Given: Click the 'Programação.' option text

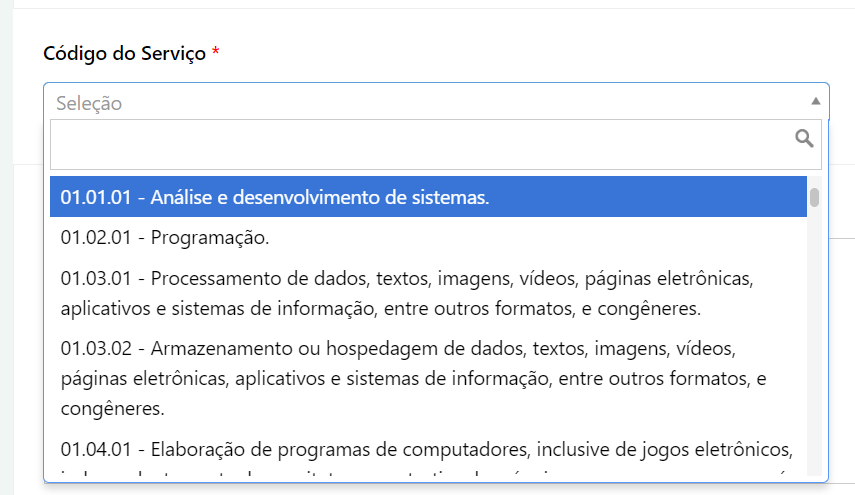Looking at the screenshot, I should tap(210, 238).
